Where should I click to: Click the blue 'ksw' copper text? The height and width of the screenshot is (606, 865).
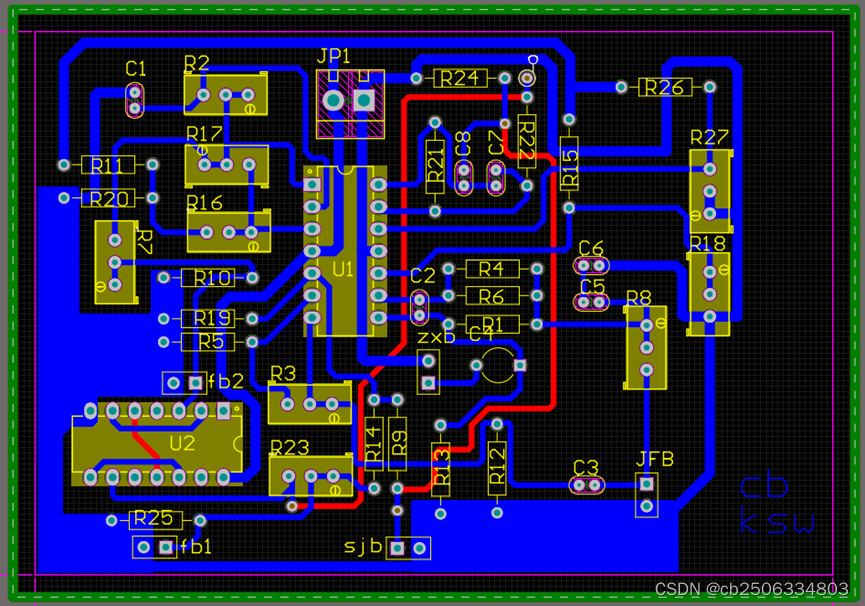(x=777, y=522)
